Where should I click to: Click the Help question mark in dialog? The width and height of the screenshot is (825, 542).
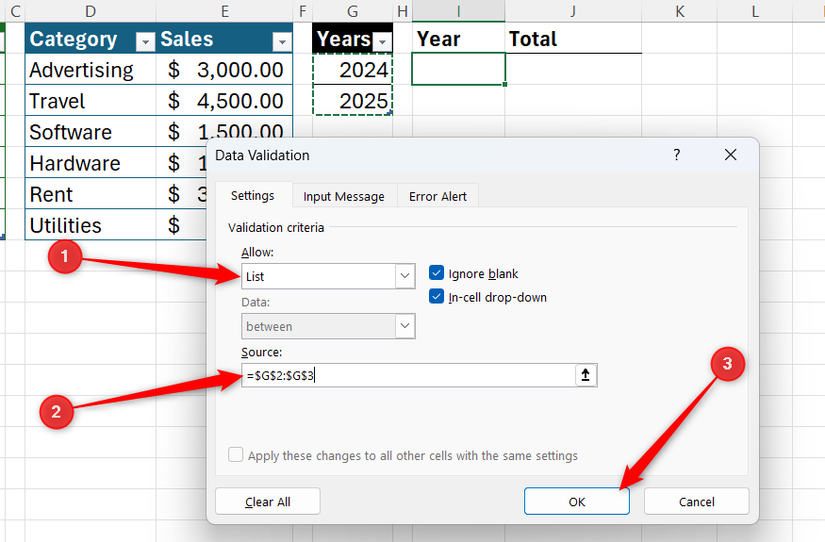pyautogui.click(x=676, y=155)
